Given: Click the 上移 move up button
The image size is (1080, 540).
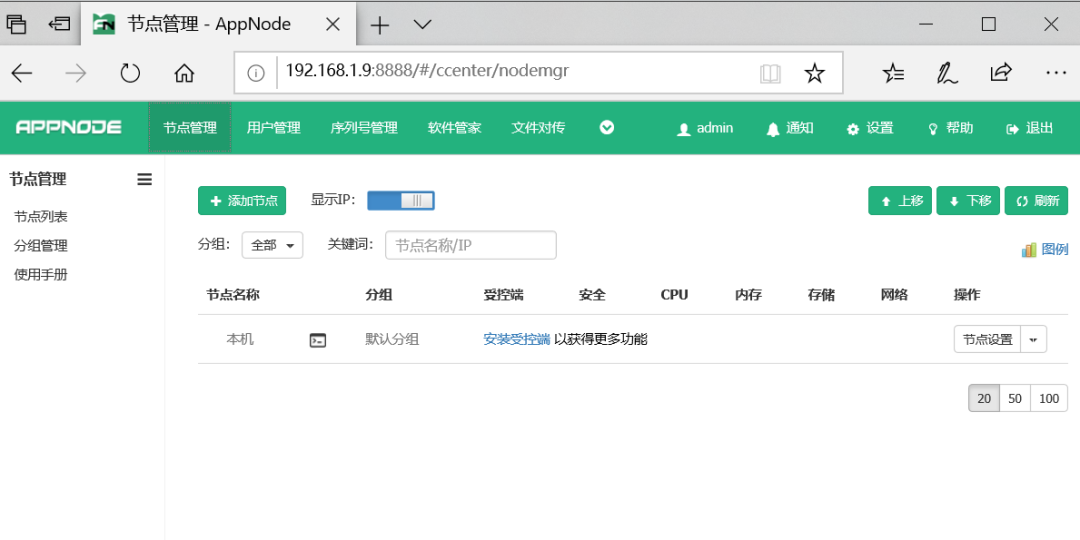Looking at the screenshot, I should click(900, 200).
